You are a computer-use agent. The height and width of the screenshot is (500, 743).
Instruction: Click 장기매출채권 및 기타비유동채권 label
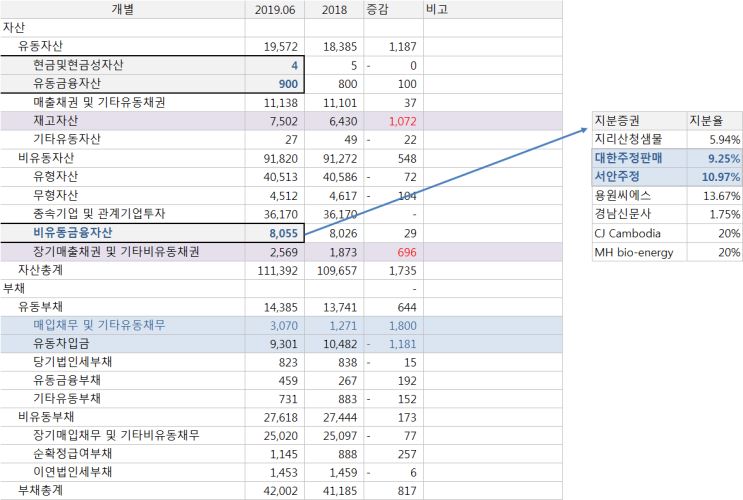[x=116, y=252]
